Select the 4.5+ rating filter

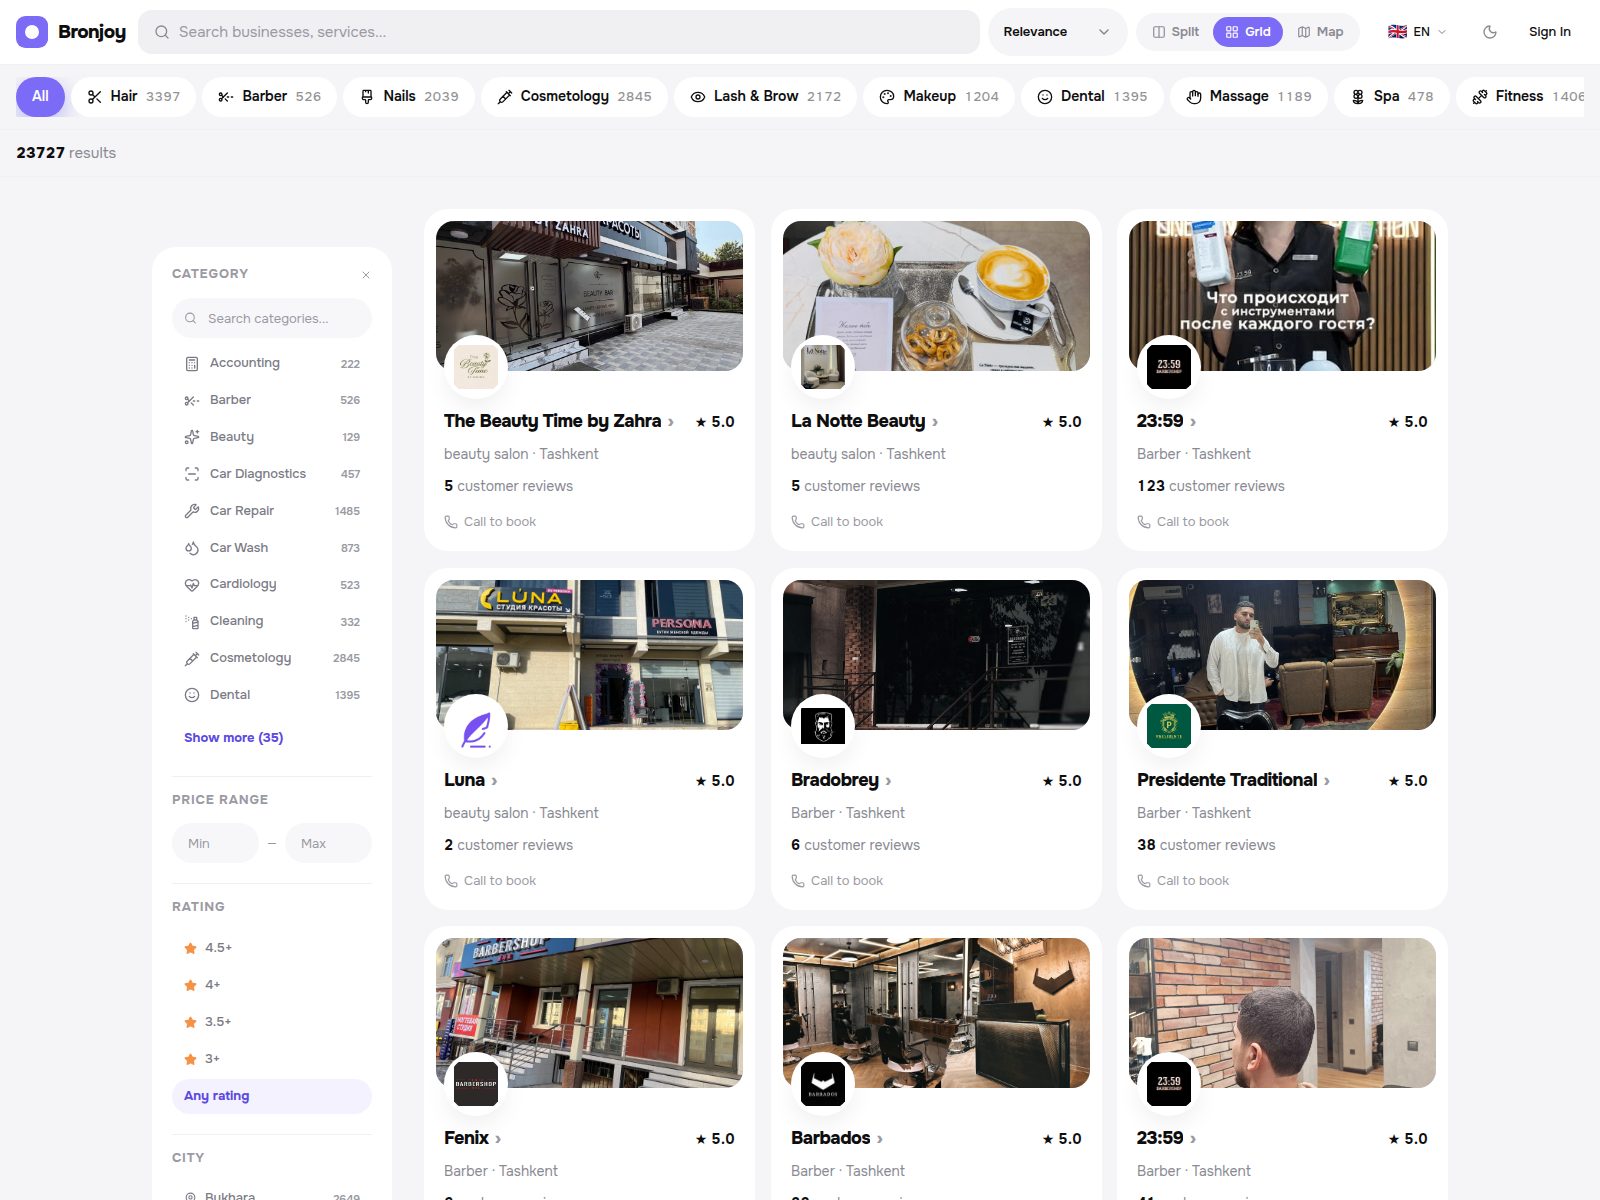coord(272,948)
